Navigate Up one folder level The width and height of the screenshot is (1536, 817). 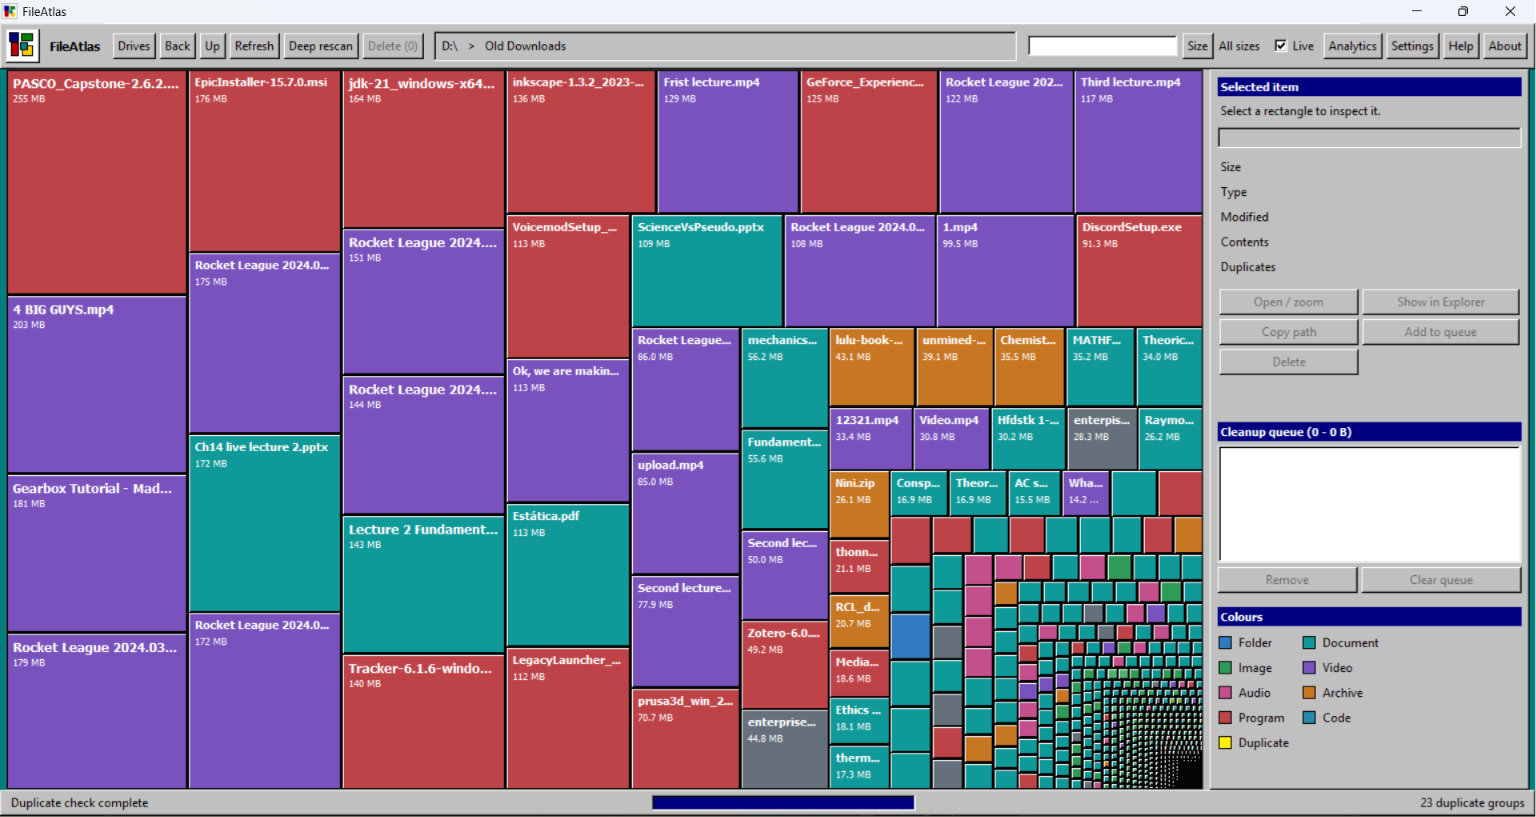pos(212,46)
